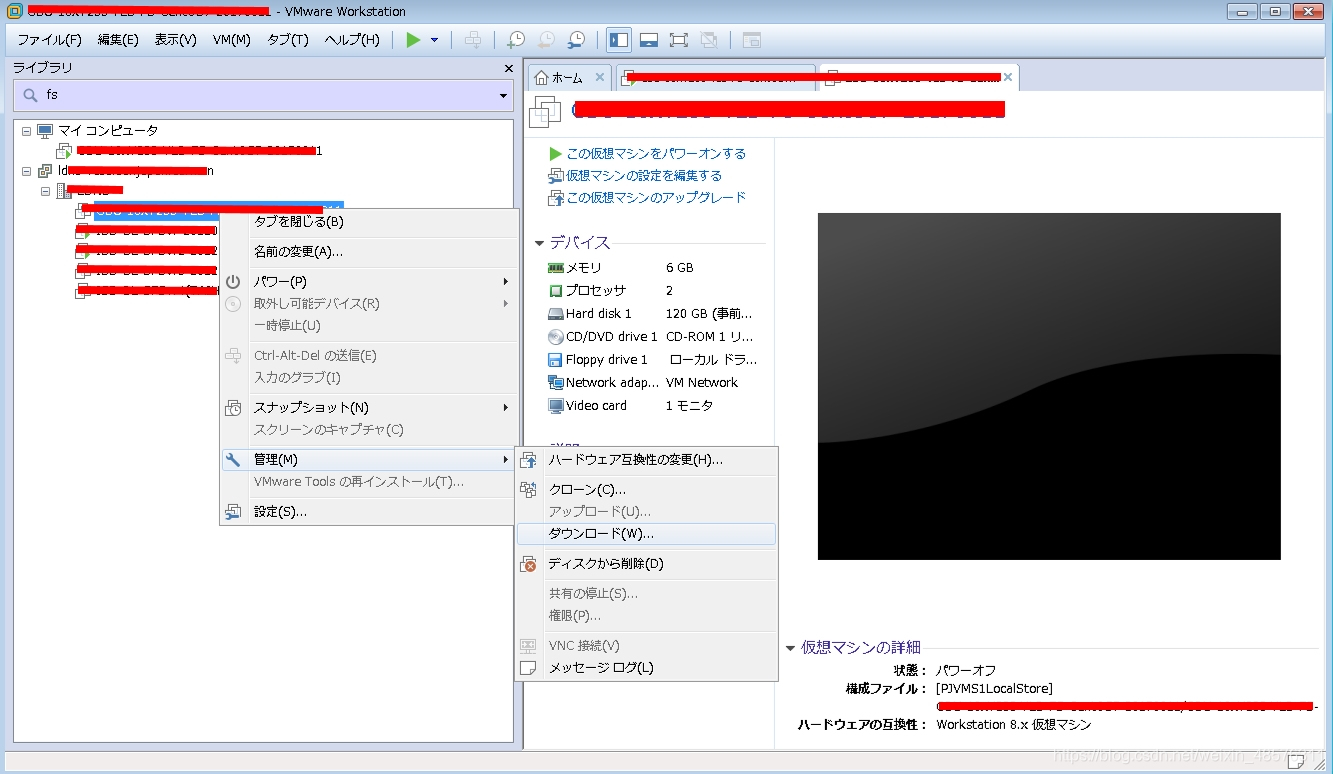This screenshot has width=1333, height=774.
Task: Click the console view icon at toolbar end
Action: tap(751, 40)
